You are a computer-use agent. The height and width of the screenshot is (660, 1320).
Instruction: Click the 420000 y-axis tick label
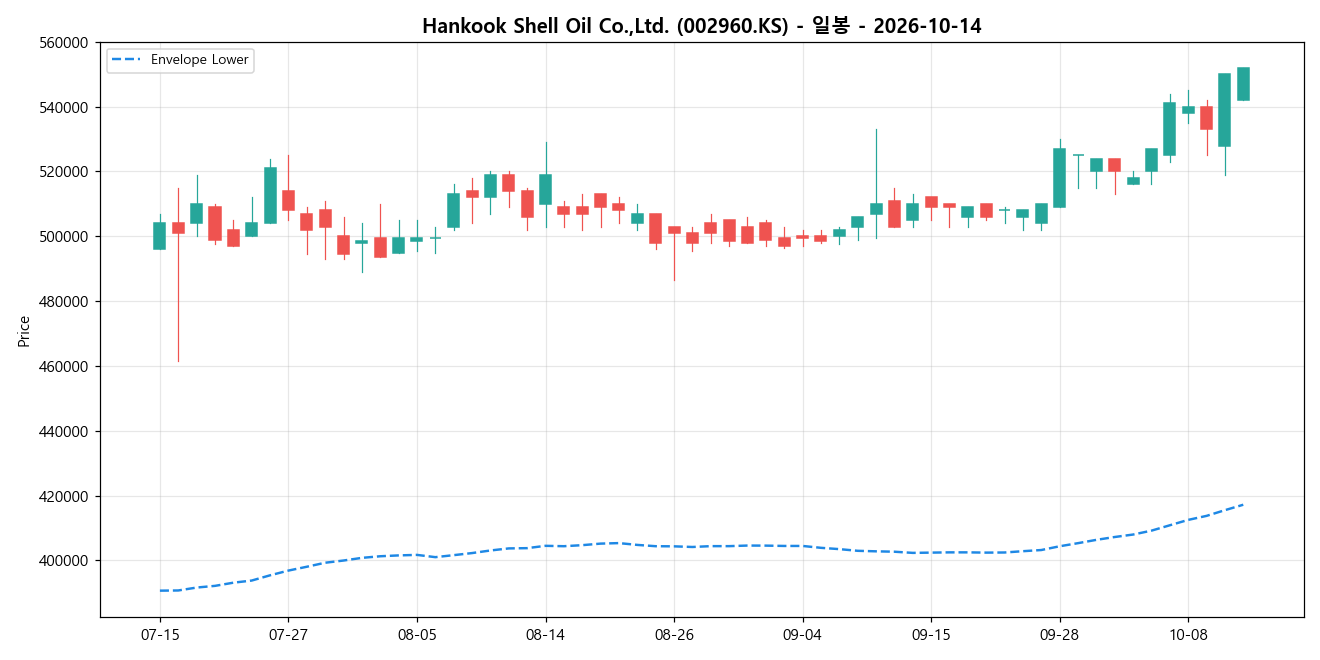click(x=63, y=497)
